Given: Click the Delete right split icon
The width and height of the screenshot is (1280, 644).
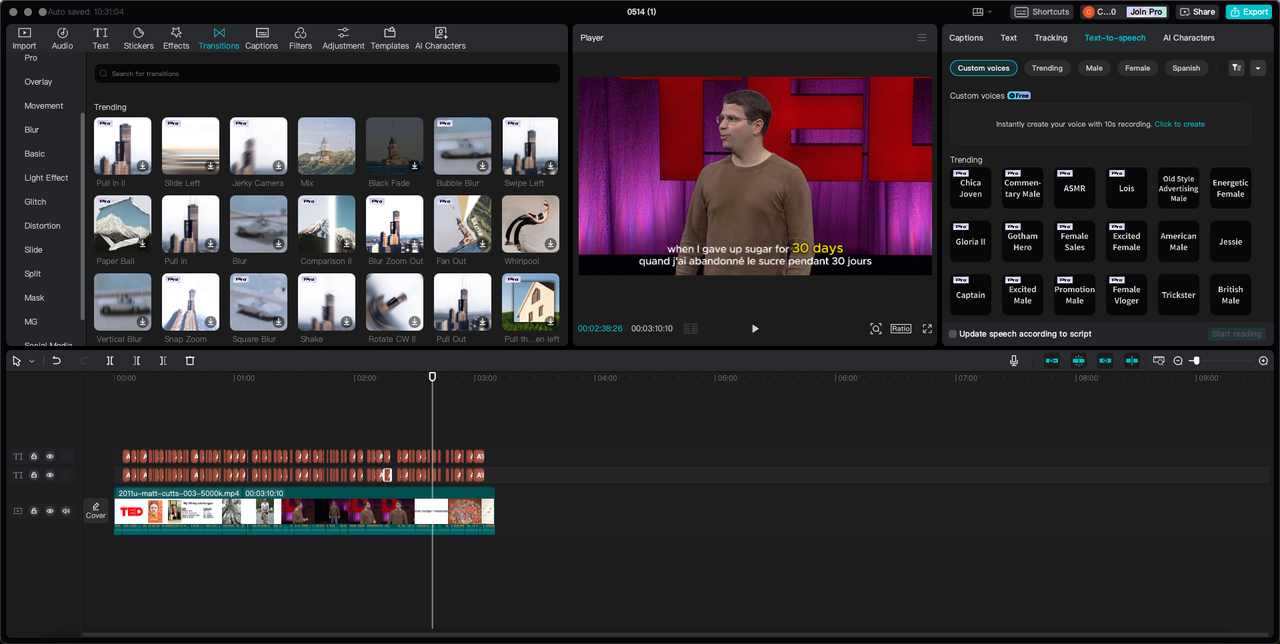Looking at the screenshot, I should 163,360.
